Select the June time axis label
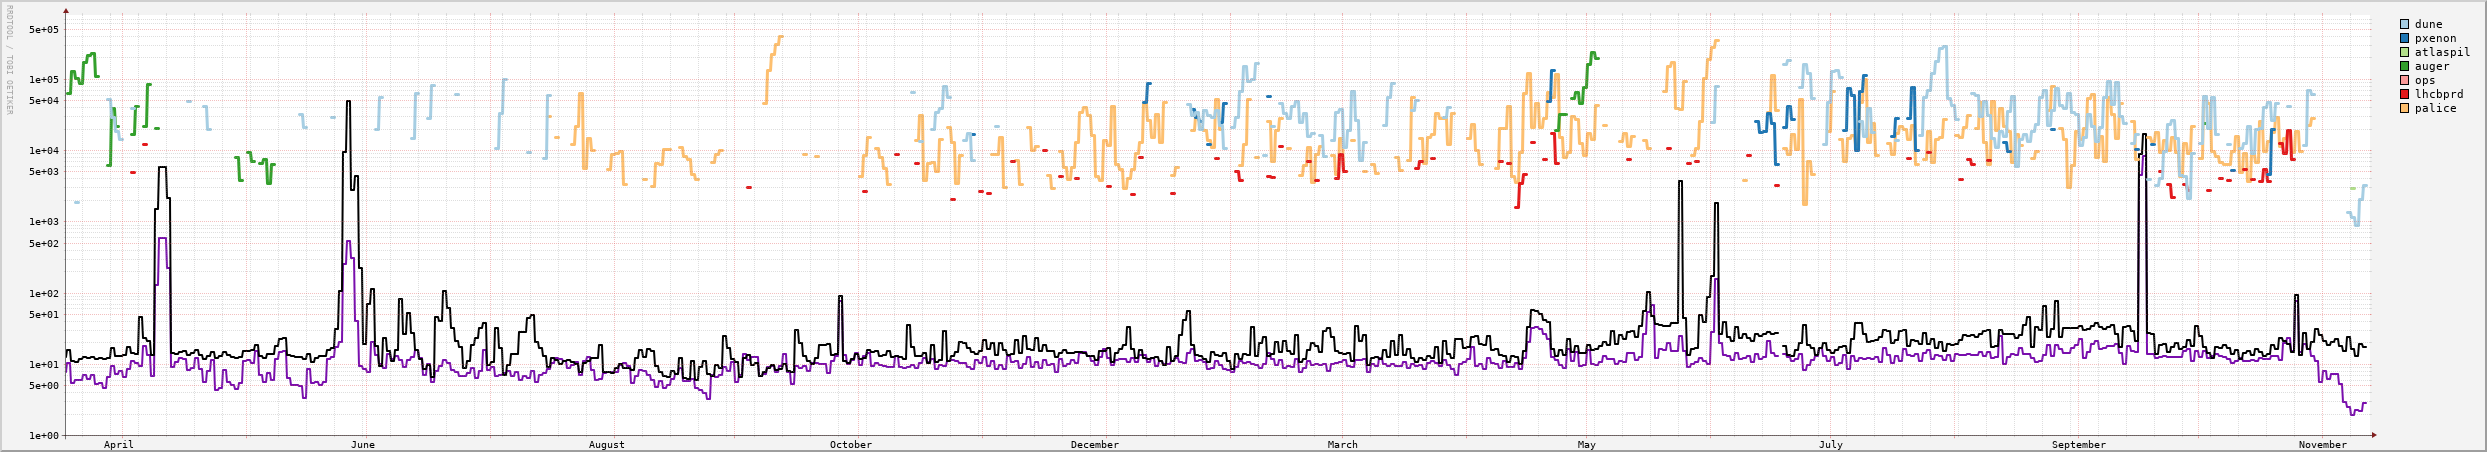 [x=363, y=445]
